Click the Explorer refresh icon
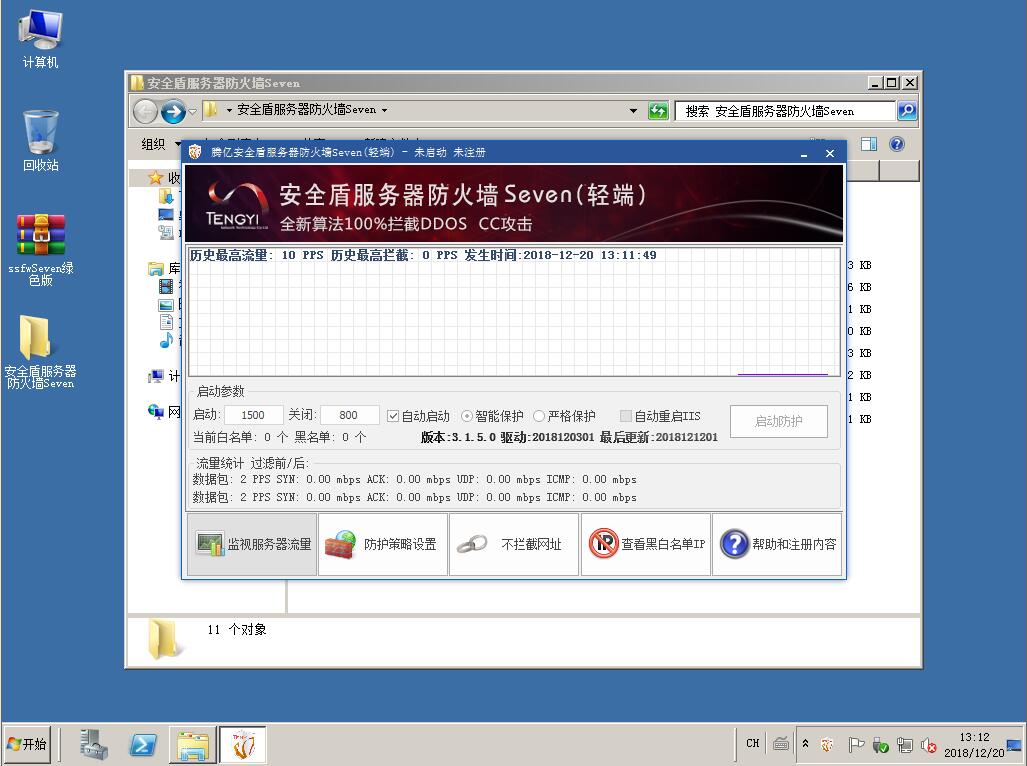 click(x=658, y=111)
